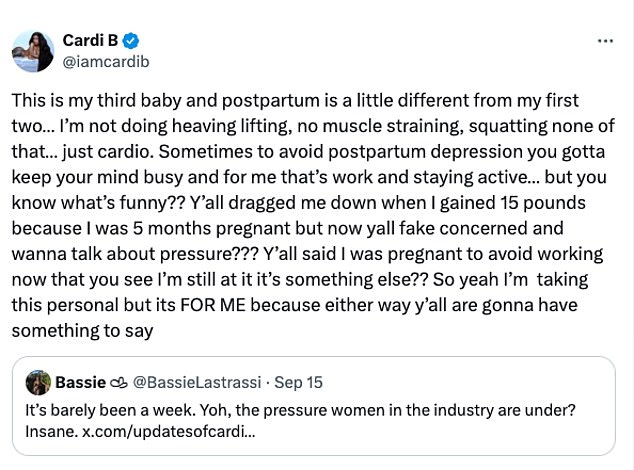Click the Bassie display name
This screenshot has width=634, height=470.
(77, 383)
